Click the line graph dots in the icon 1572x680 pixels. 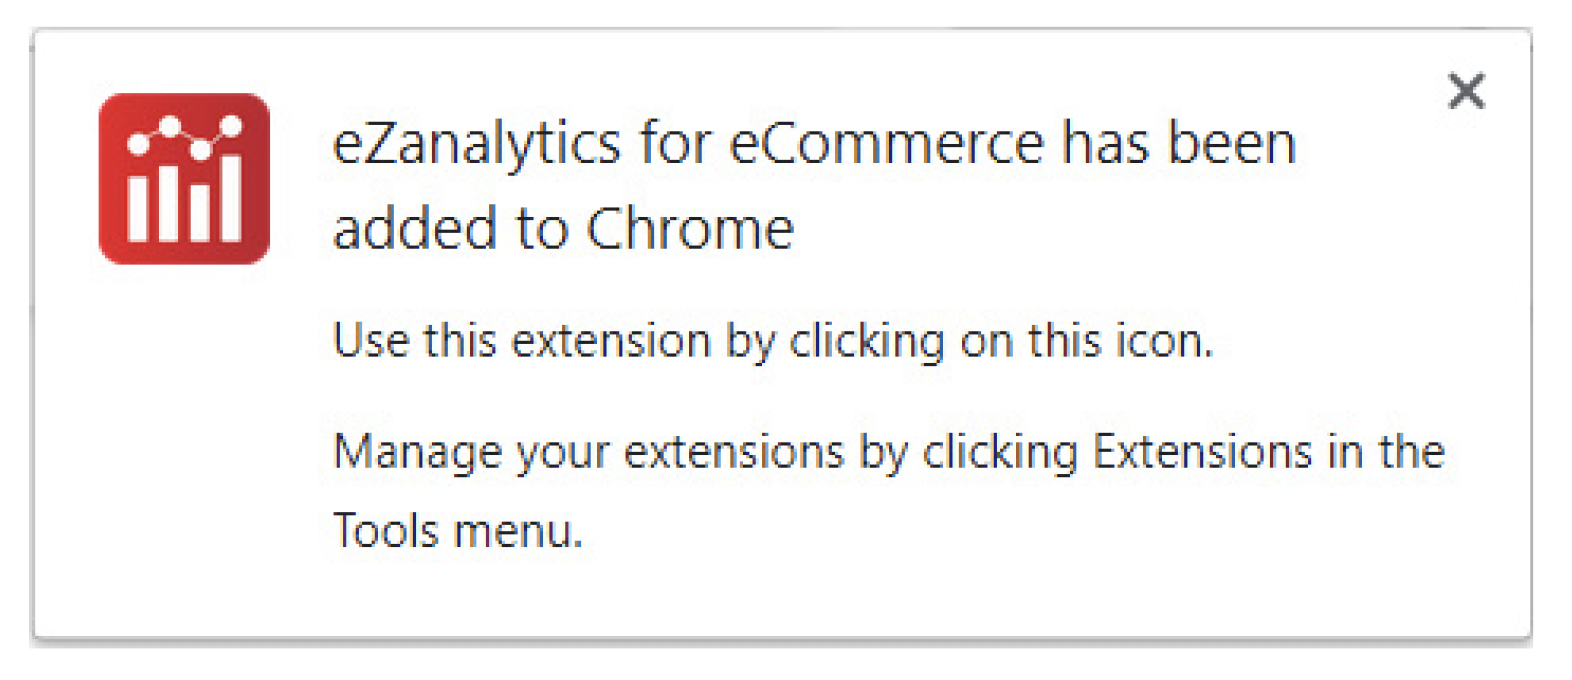(184, 137)
